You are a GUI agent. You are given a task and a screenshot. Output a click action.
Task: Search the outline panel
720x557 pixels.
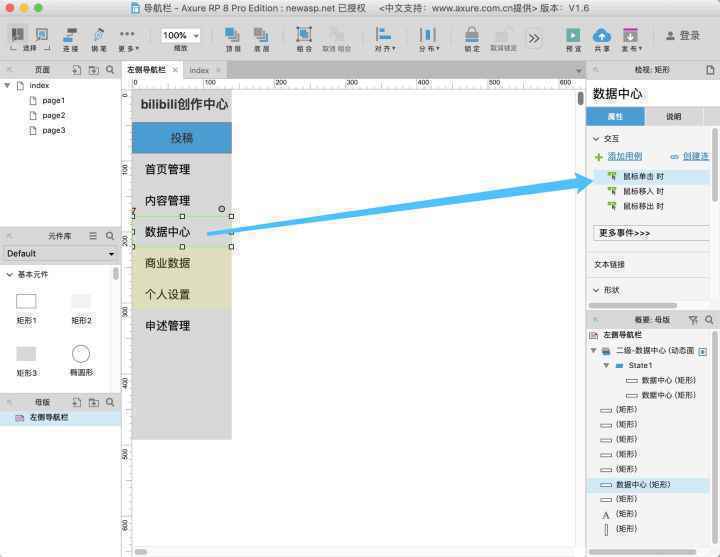coord(709,320)
